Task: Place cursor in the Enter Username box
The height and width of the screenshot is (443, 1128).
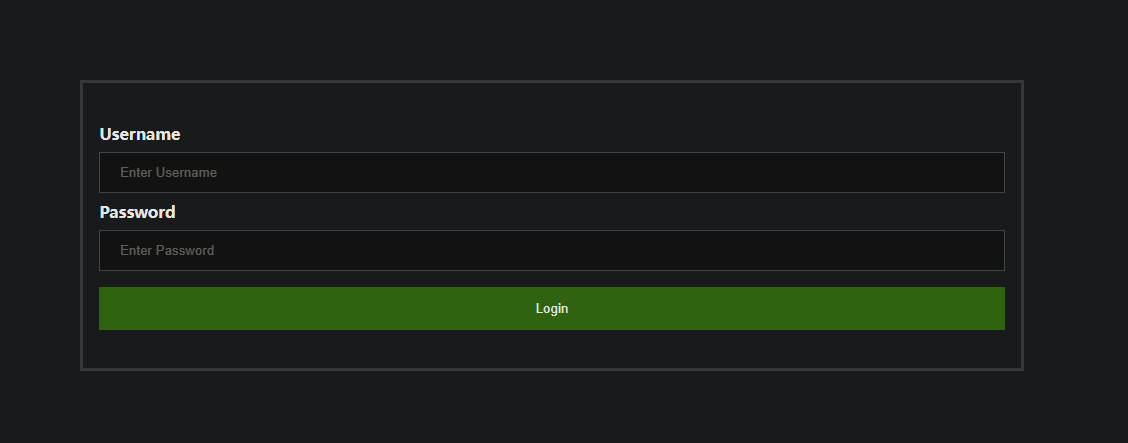Action: click(x=551, y=172)
